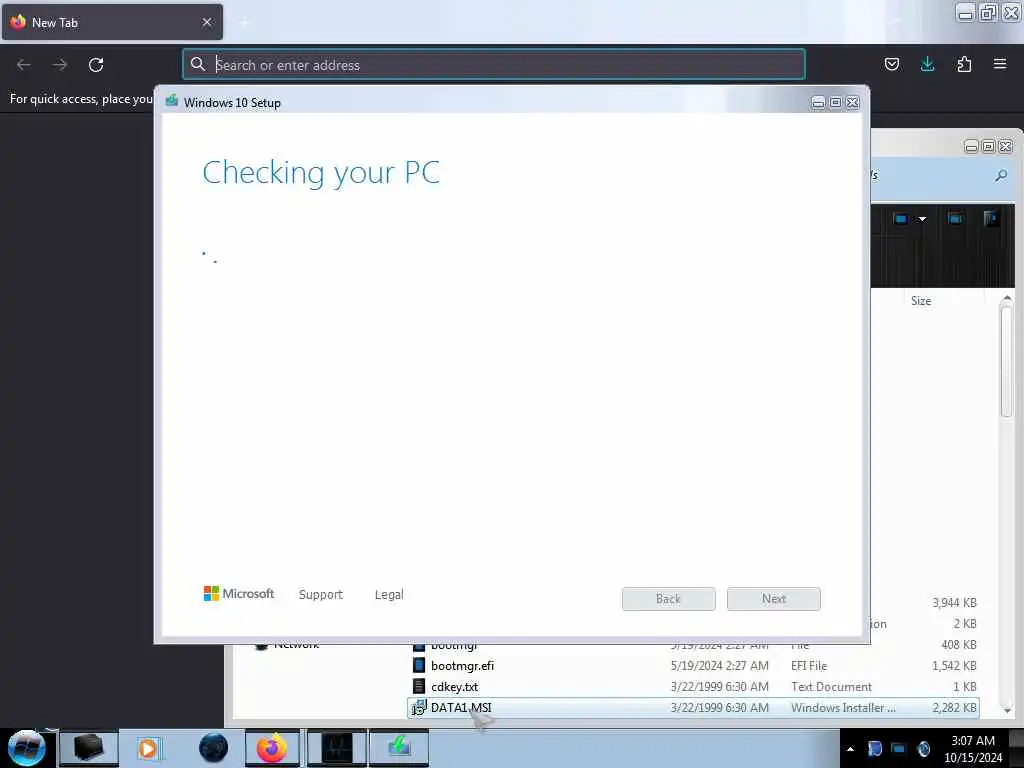The image size is (1024, 768).
Task: Click the scroll down arrow in Explorer
Action: pos(1007,710)
